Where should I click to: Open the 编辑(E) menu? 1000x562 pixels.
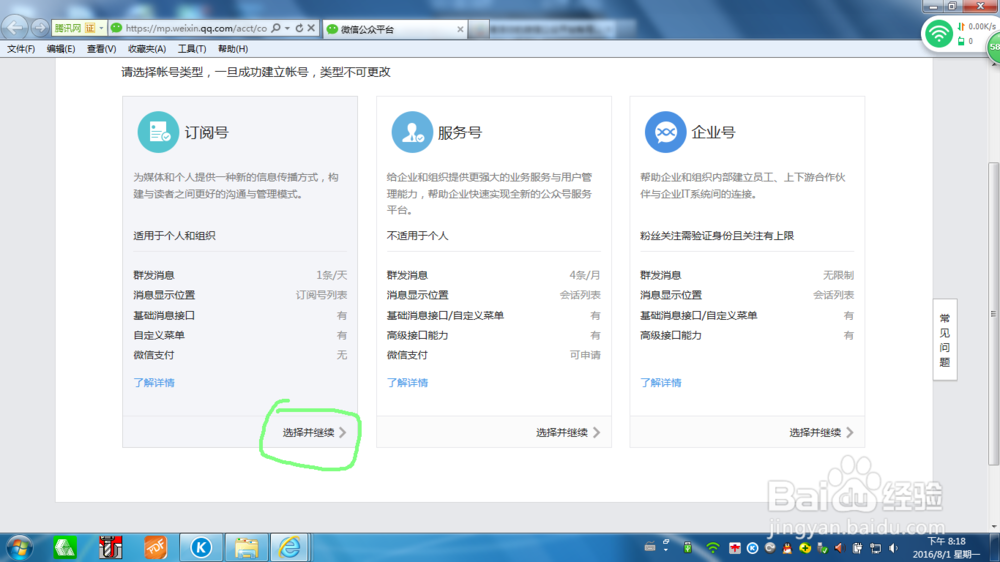(61, 48)
